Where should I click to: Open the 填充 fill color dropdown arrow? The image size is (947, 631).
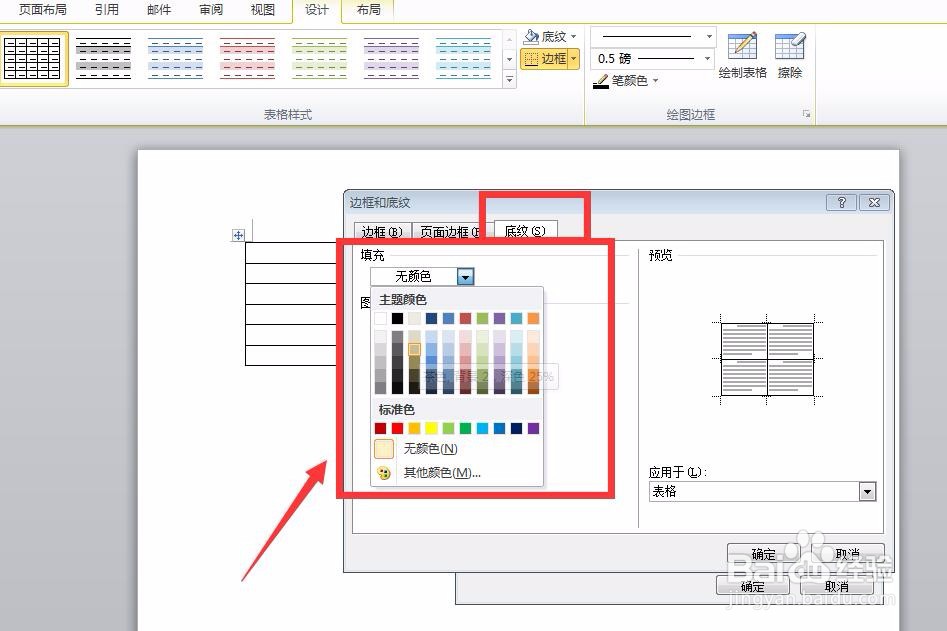coord(465,277)
